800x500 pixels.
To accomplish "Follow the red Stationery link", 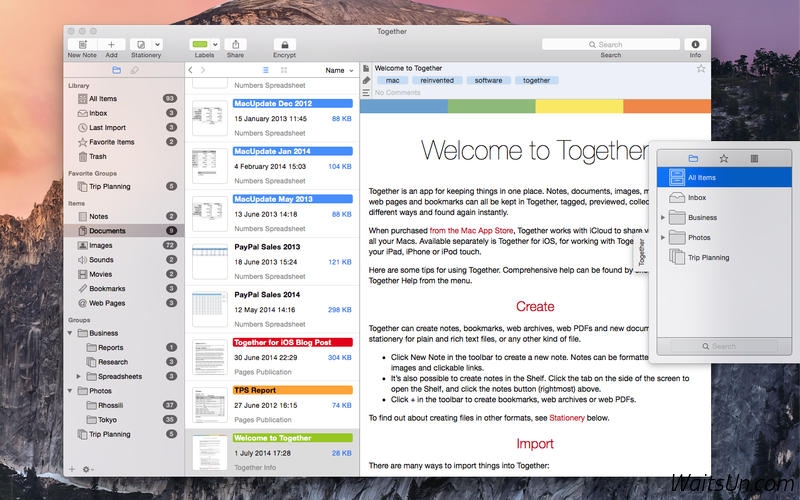I will 567,418.
